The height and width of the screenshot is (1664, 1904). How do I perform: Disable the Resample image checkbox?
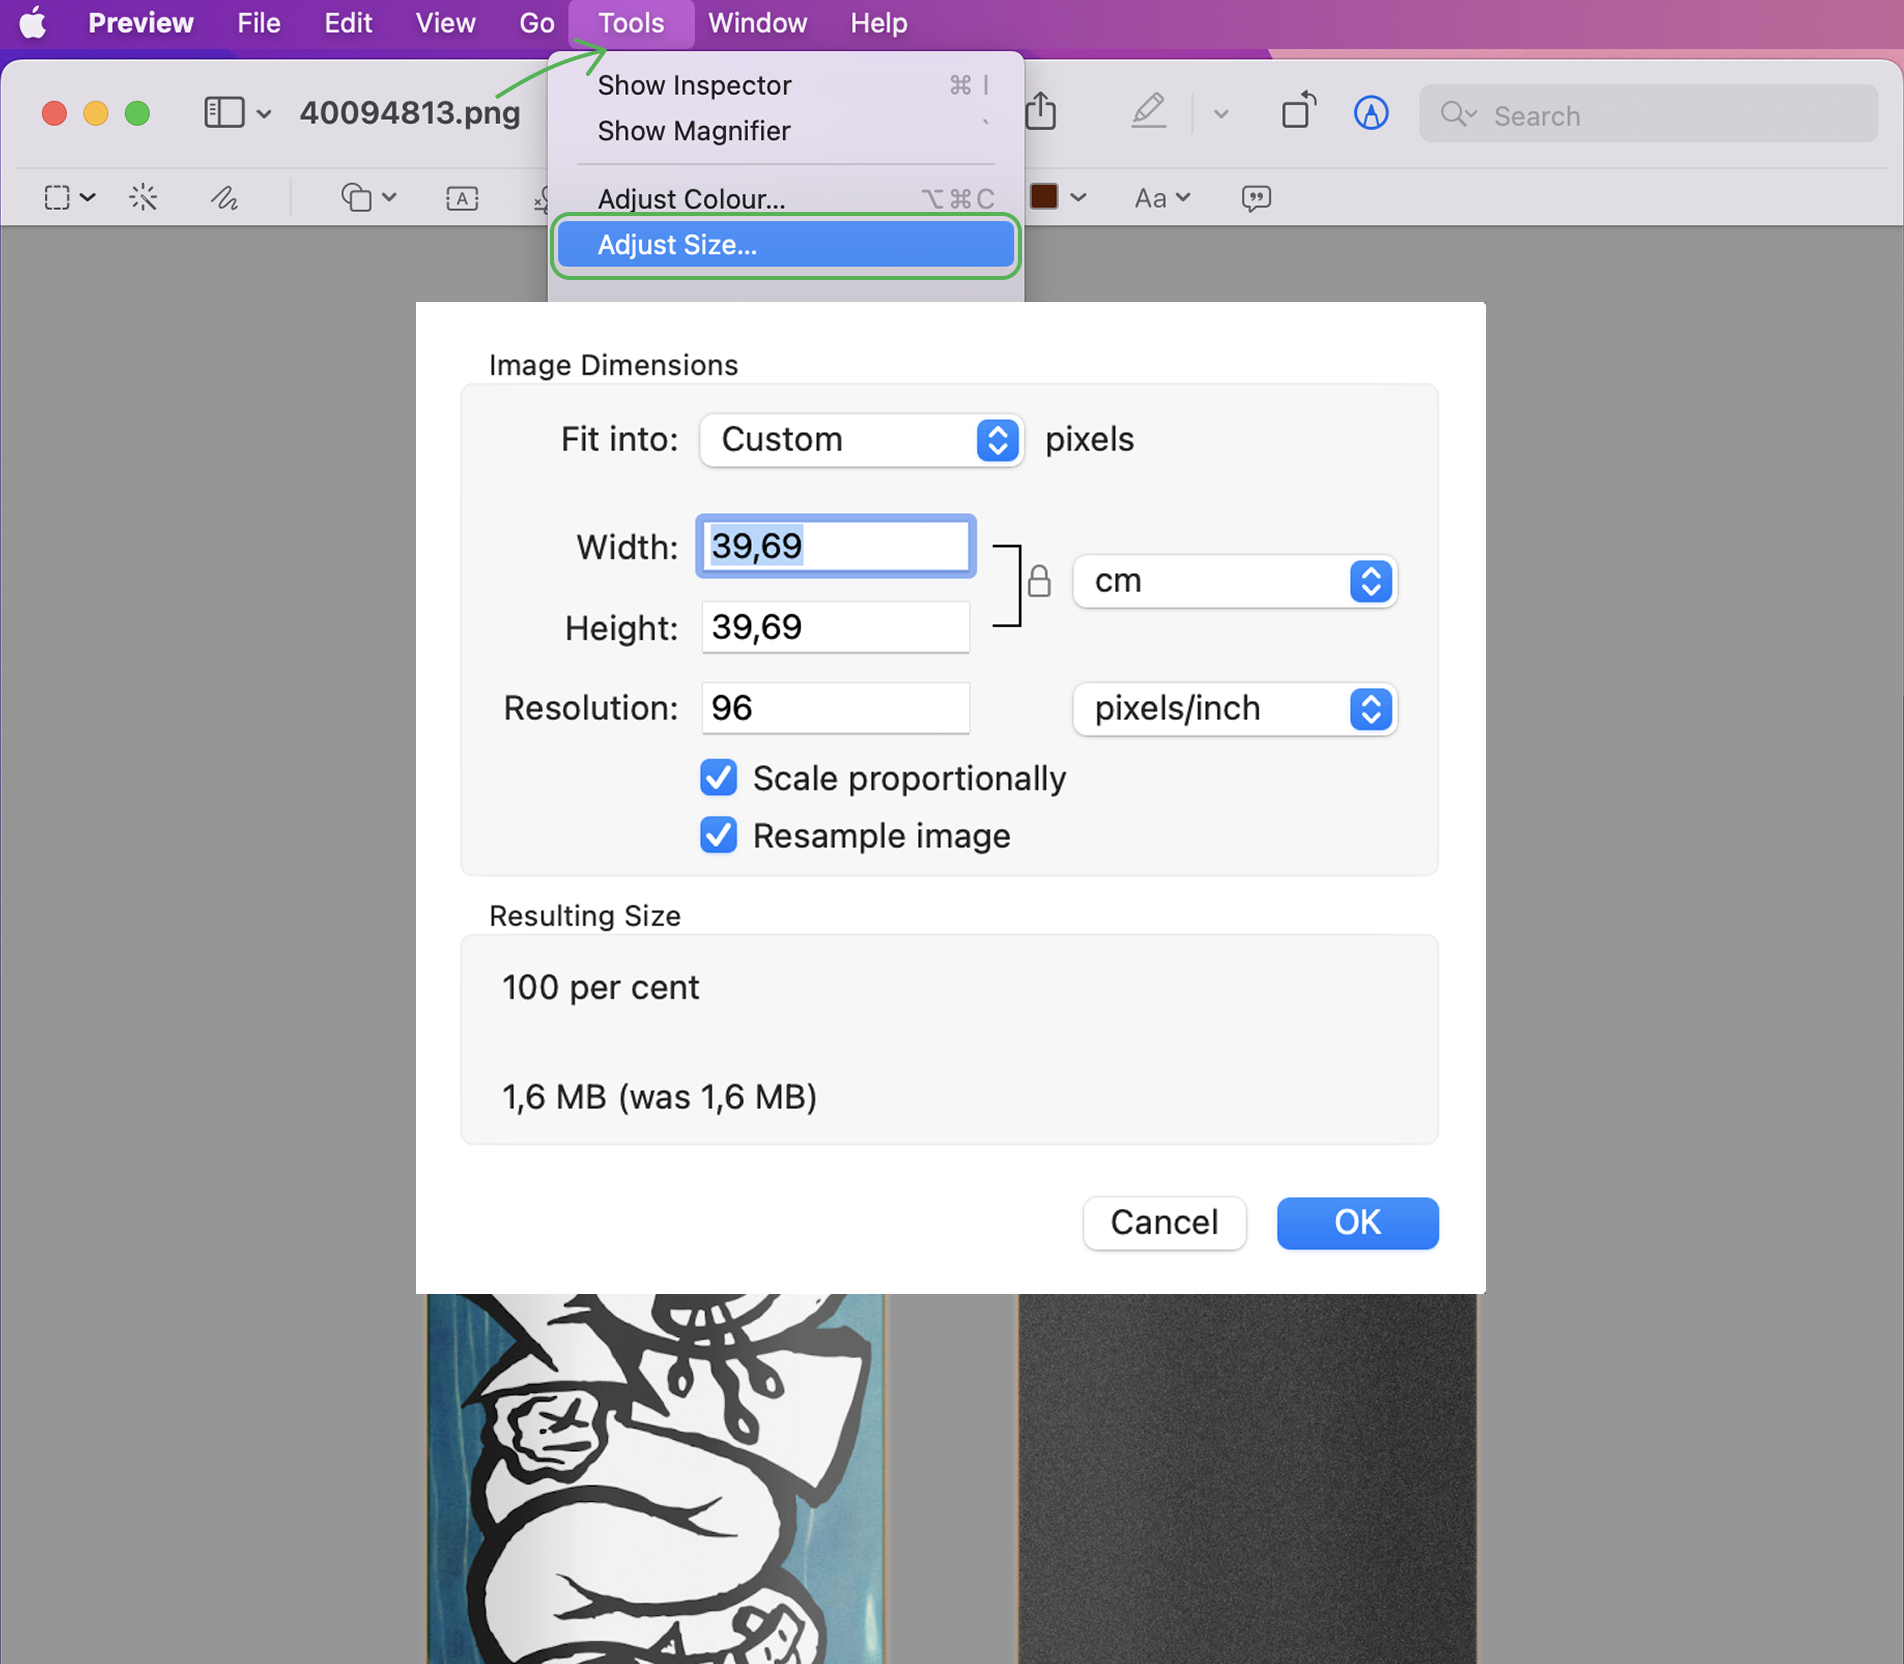pyautogui.click(x=718, y=835)
